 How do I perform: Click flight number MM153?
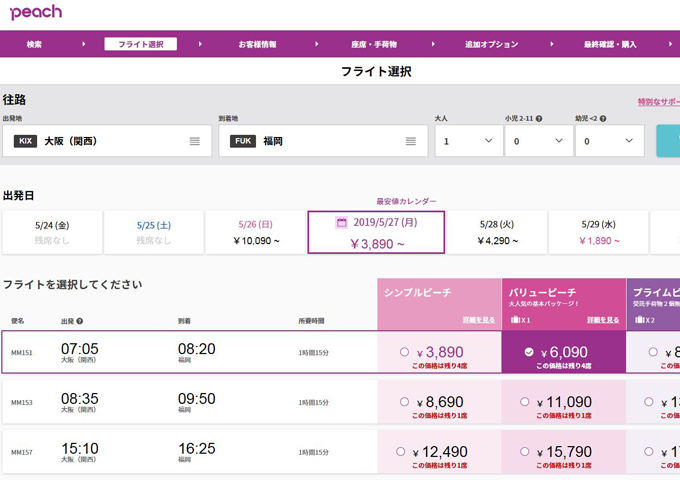click(x=22, y=403)
